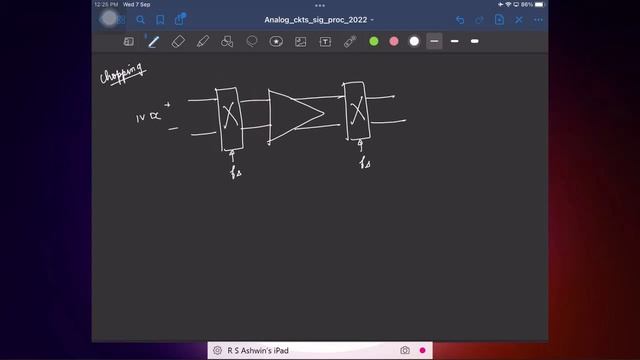Viewport: 640px width, 360px height.
Task: Choose the pink pen color
Action: tap(394, 42)
